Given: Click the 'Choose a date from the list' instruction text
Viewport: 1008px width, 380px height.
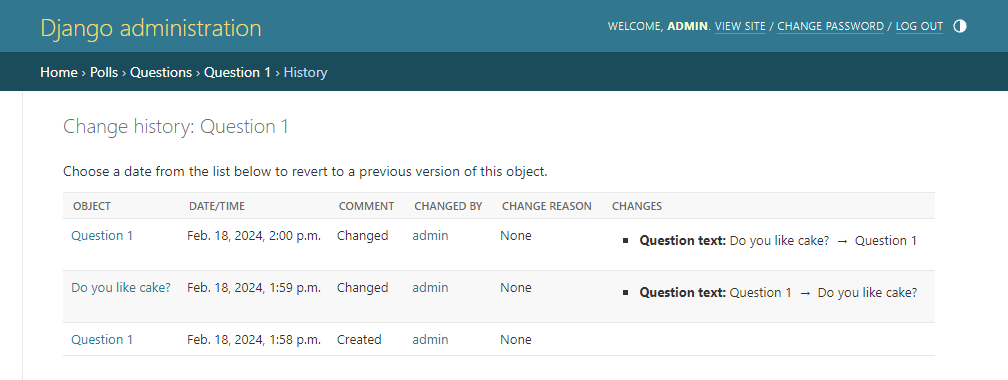Looking at the screenshot, I should tap(305, 172).
